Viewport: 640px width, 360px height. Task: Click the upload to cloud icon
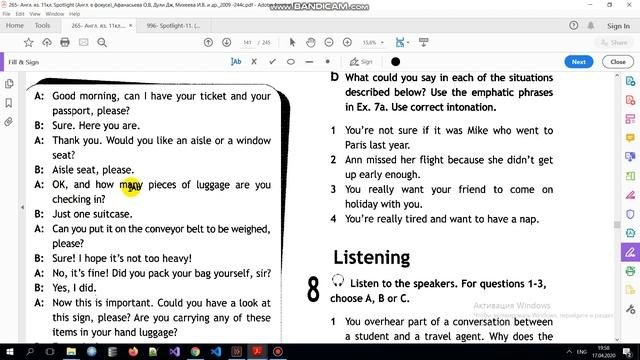tap(47, 42)
